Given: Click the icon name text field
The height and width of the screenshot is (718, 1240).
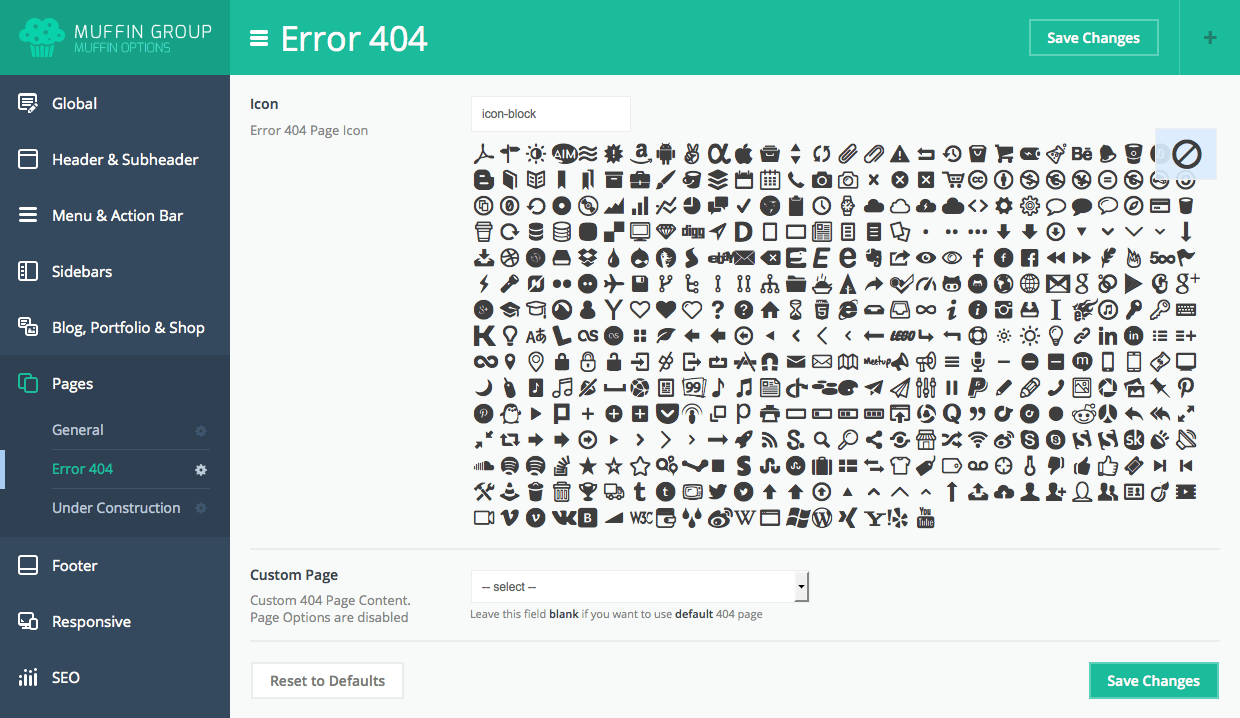Looking at the screenshot, I should pyautogui.click(x=550, y=114).
